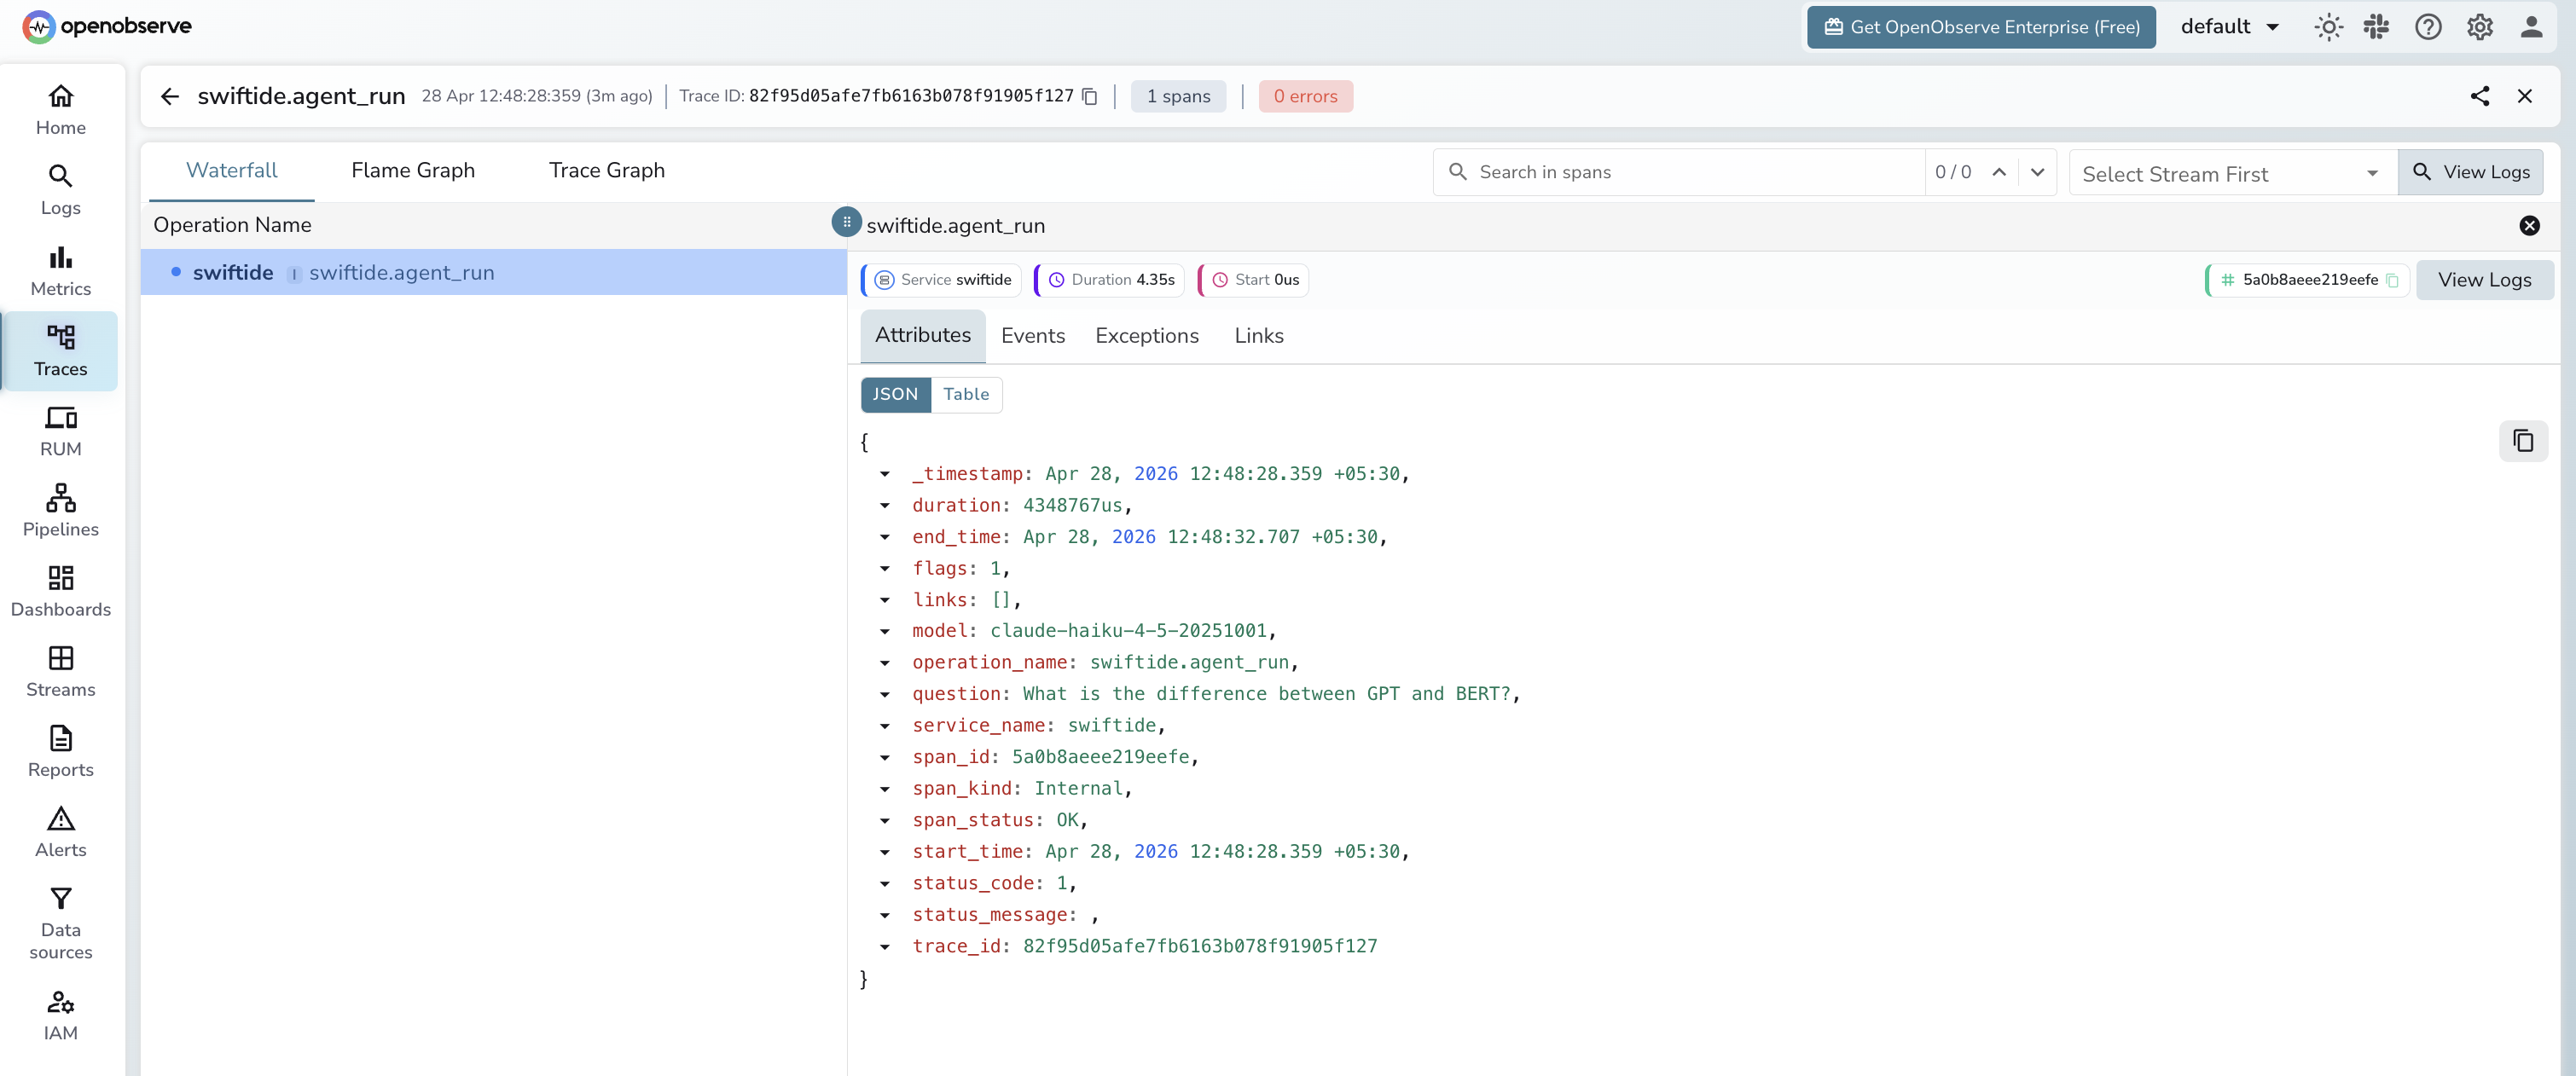Expand the model field arrow
This screenshot has height=1076, width=2576.
[x=885, y=631]
